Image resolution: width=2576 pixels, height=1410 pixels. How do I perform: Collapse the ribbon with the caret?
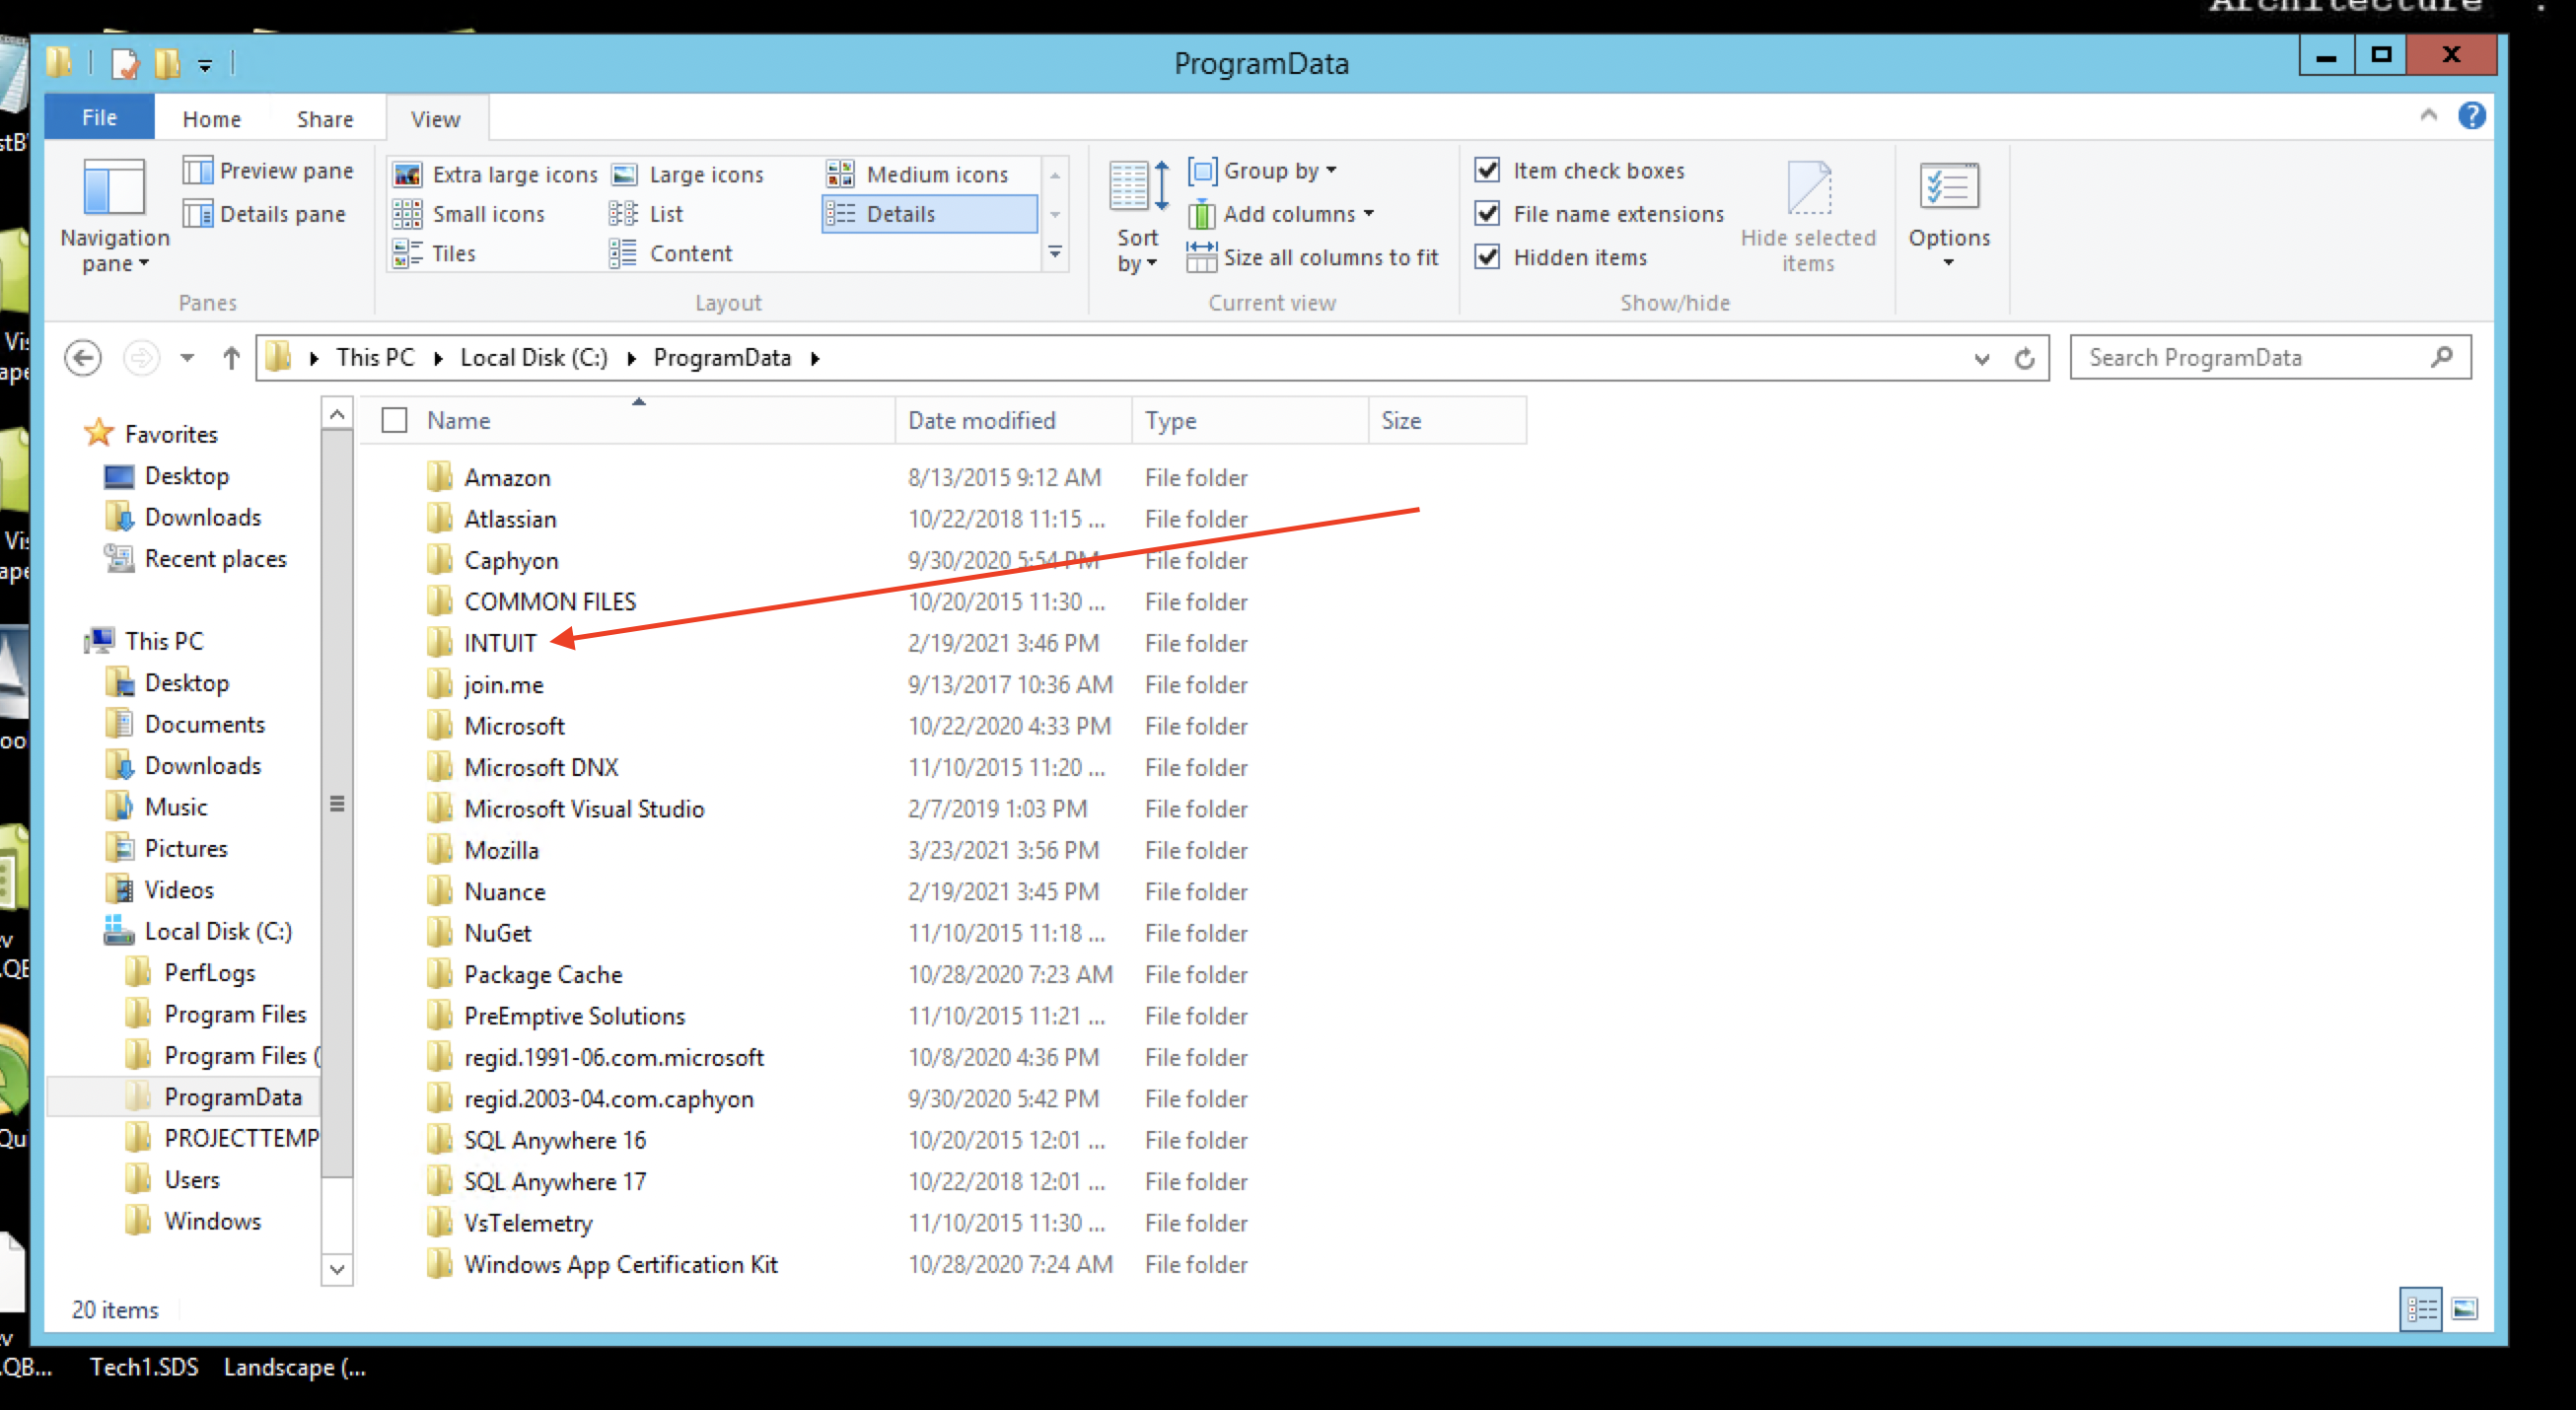(x=2428, y=116)
